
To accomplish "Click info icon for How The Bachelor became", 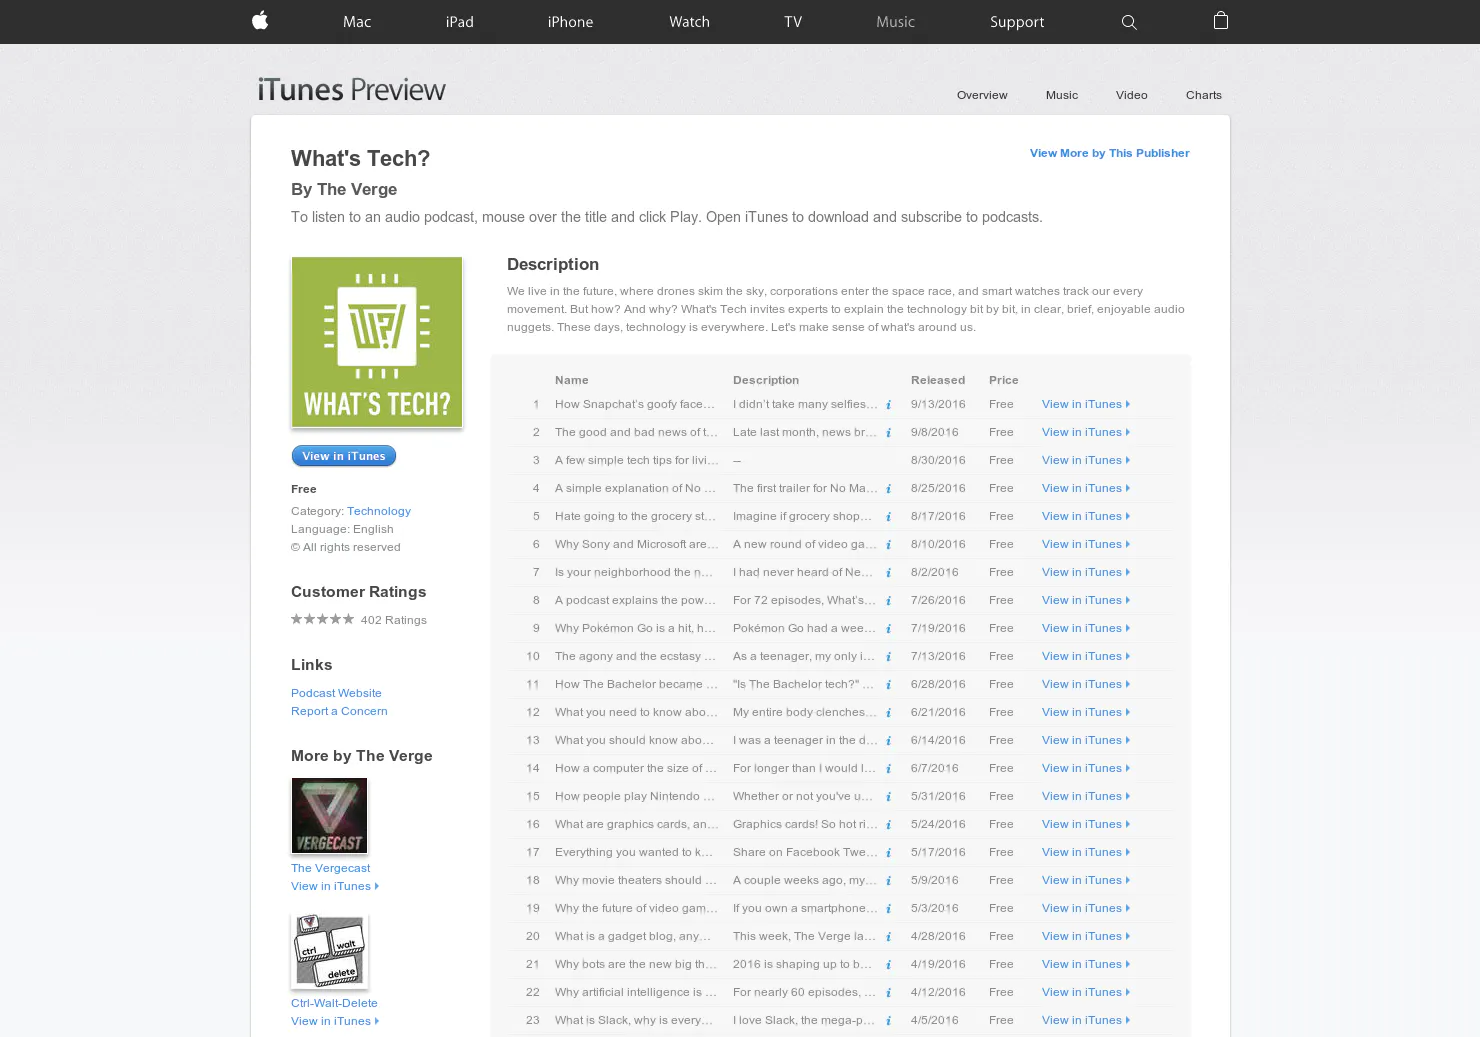I will point(888,685).
